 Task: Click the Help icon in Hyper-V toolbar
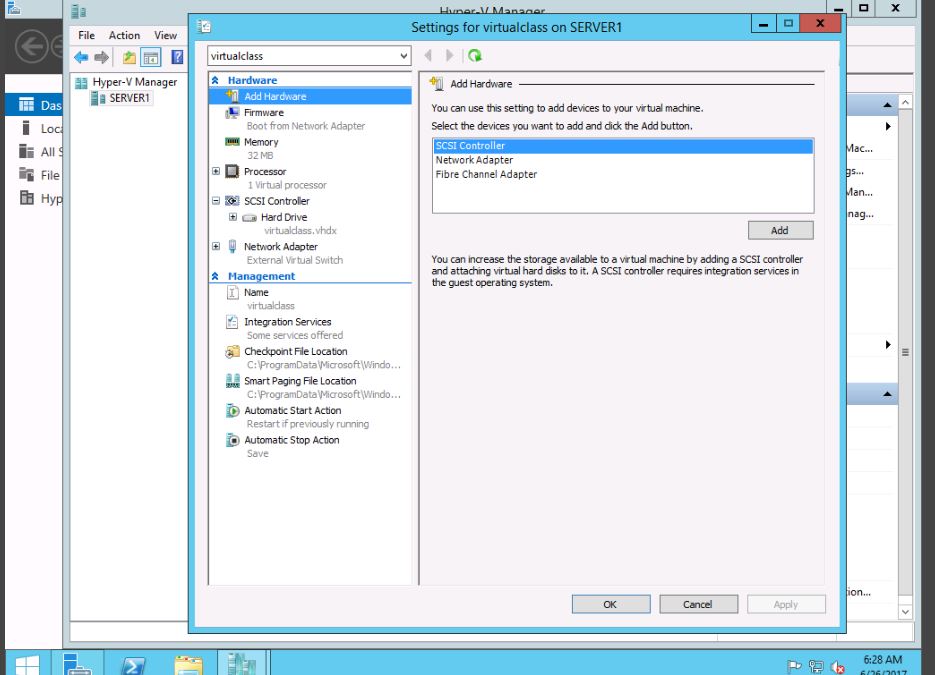177,57
